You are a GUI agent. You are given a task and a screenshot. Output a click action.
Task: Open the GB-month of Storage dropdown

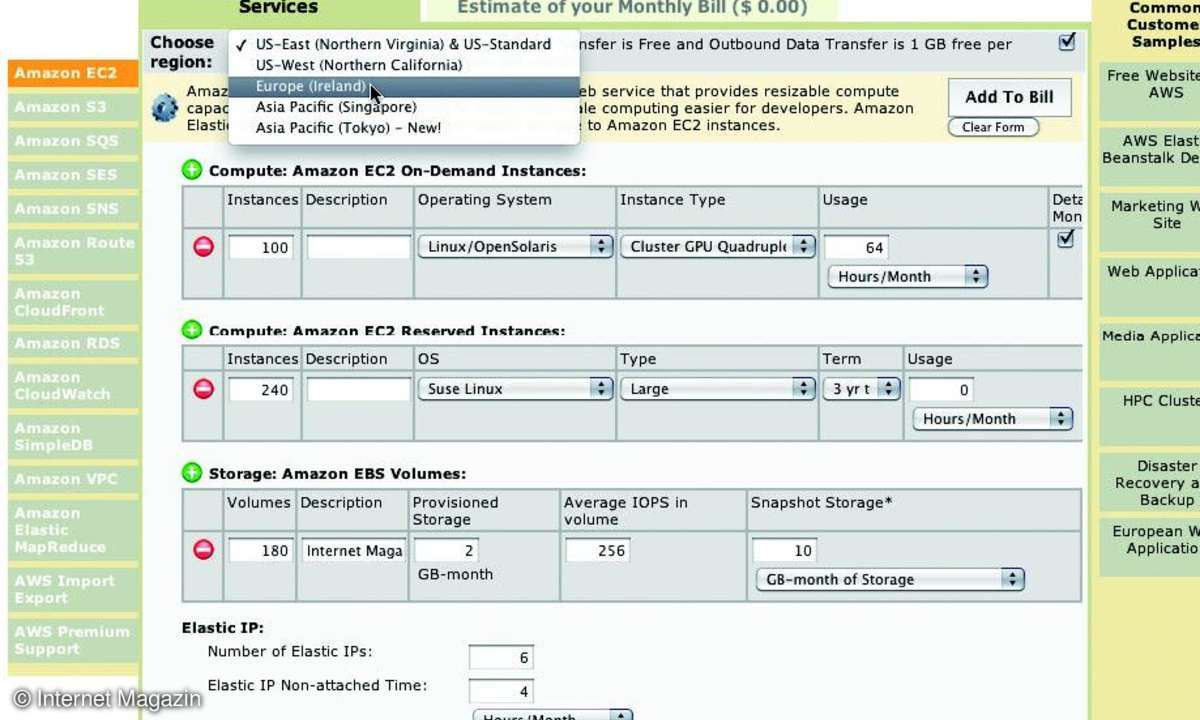tap(890, 579)
